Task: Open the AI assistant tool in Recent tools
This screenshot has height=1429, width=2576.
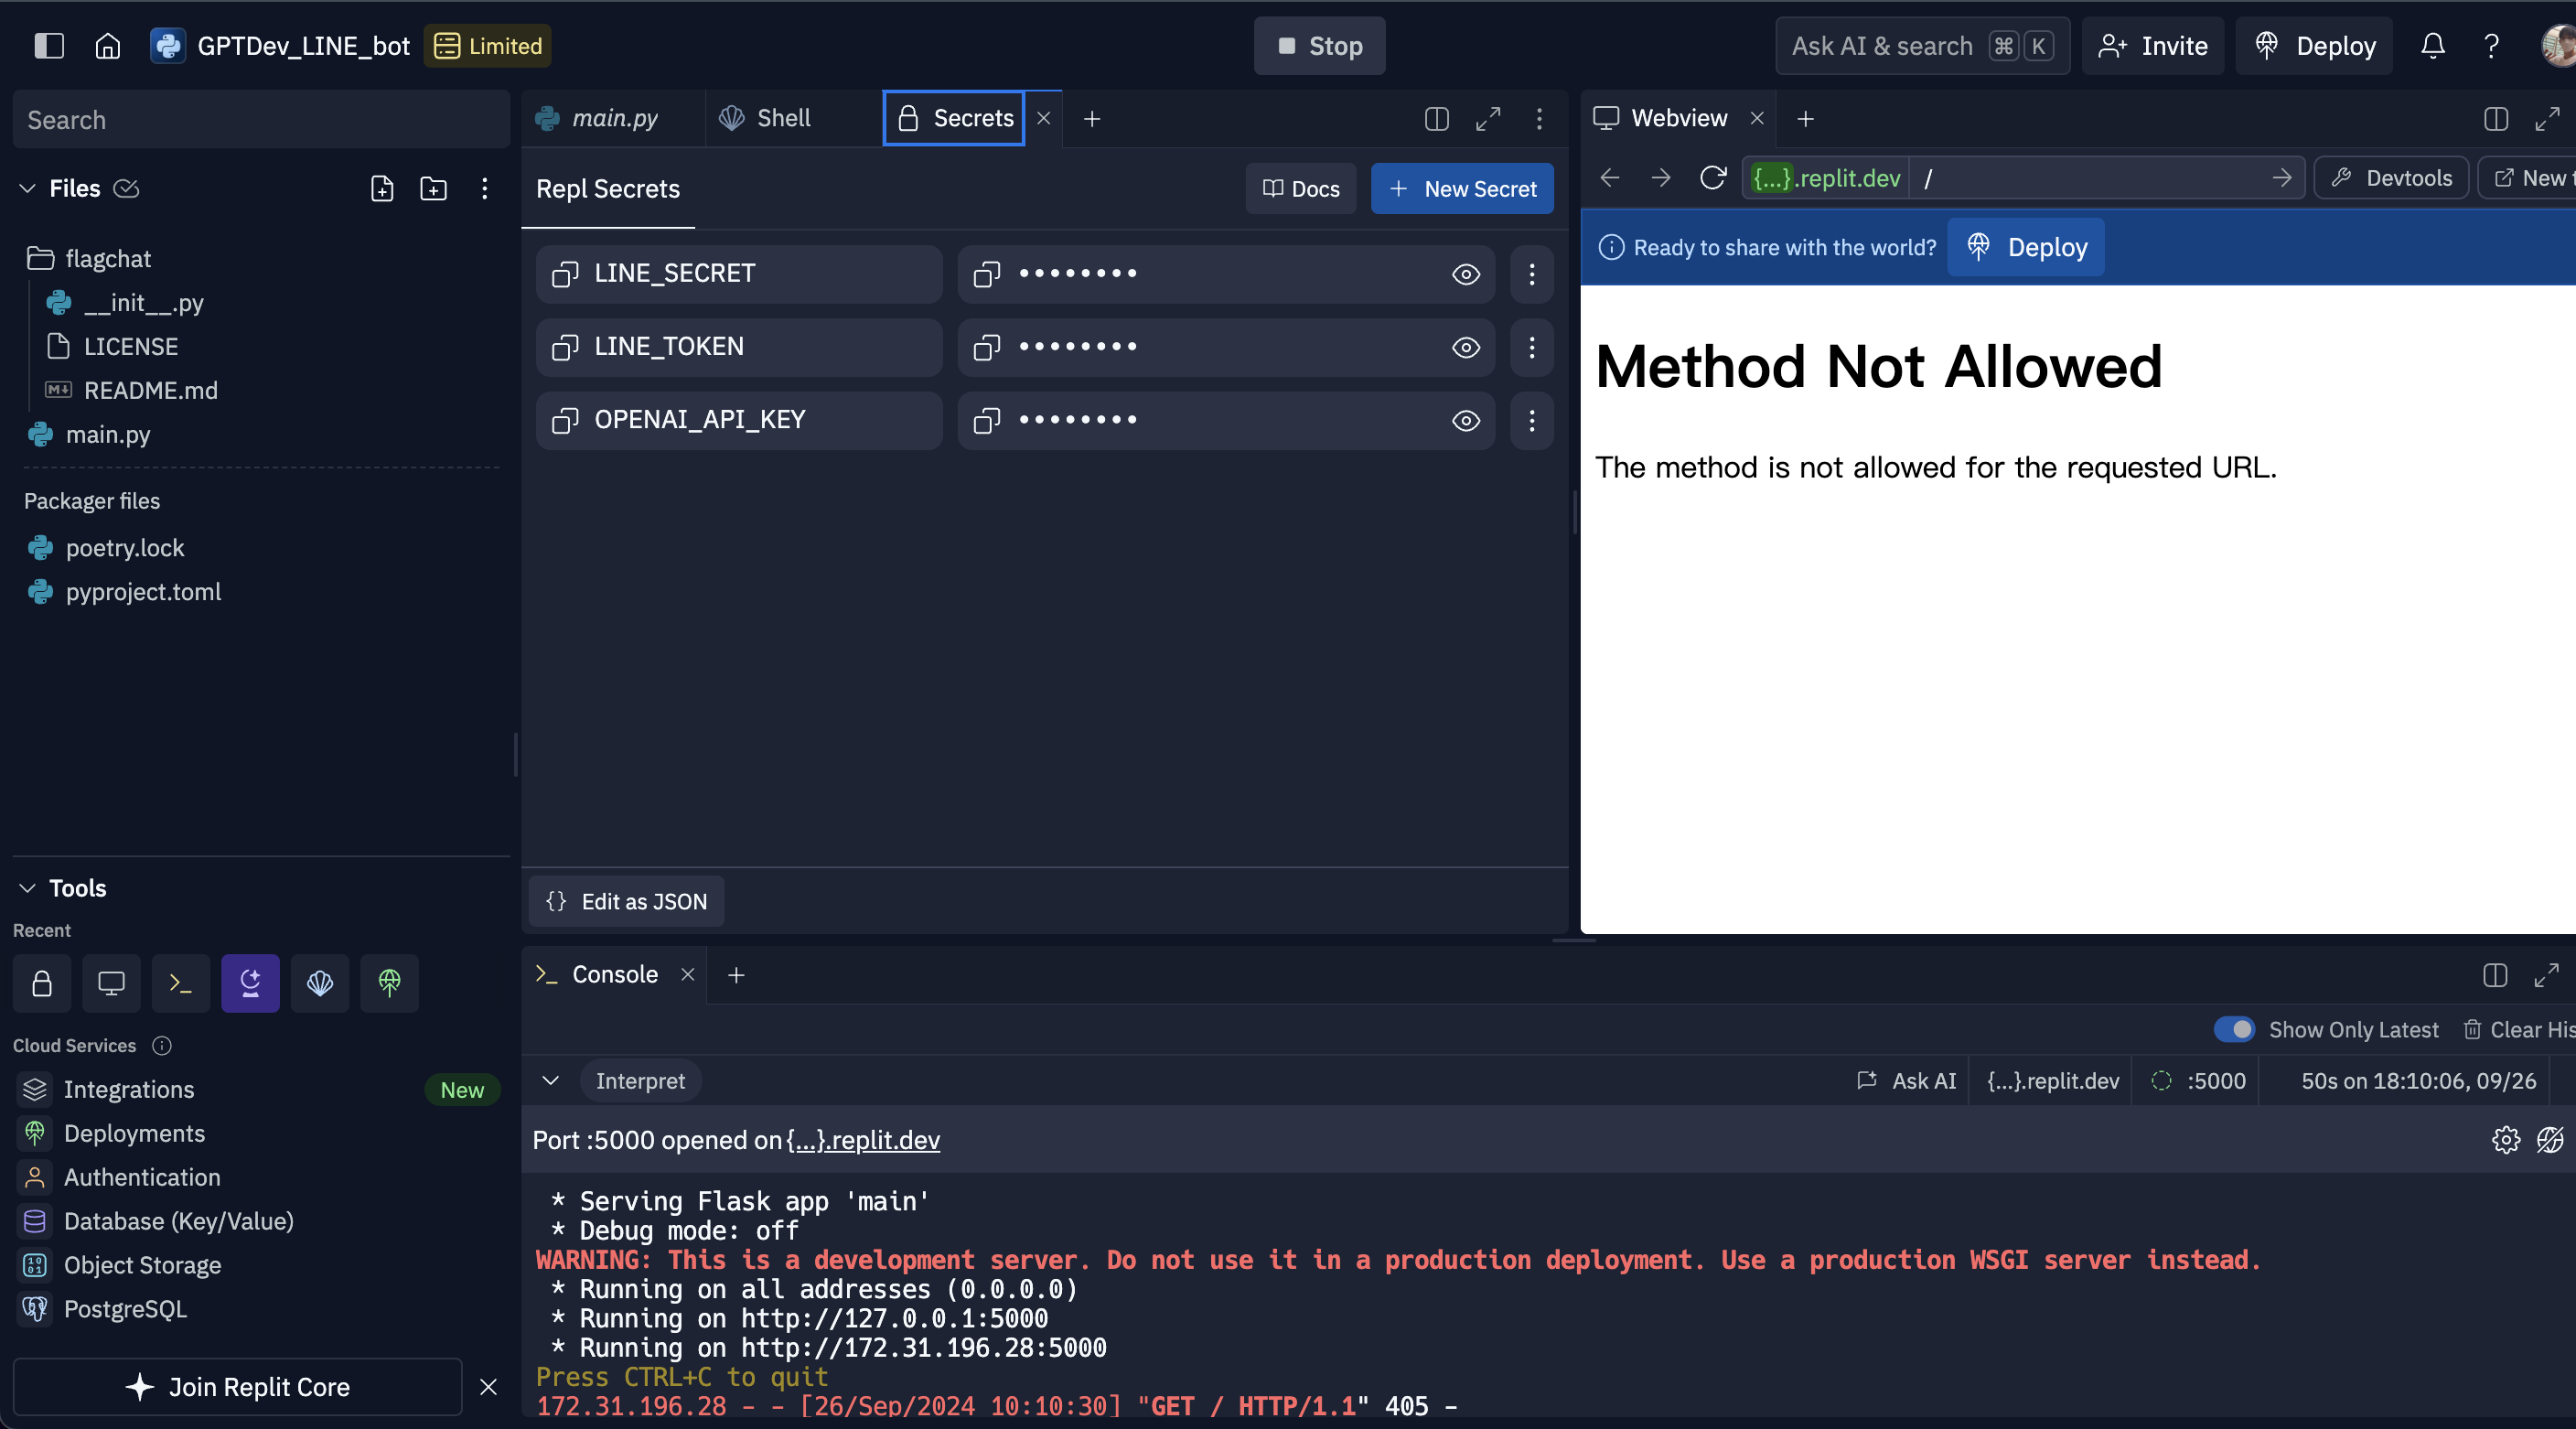Action: click(x=250, y=983)
